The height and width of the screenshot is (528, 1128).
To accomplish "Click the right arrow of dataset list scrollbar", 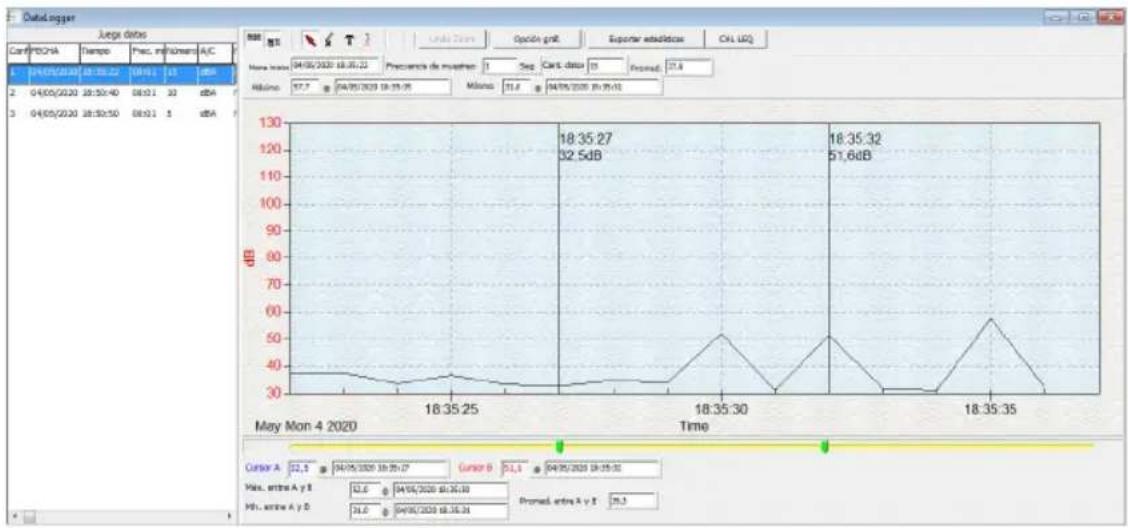I will (229, 516).
